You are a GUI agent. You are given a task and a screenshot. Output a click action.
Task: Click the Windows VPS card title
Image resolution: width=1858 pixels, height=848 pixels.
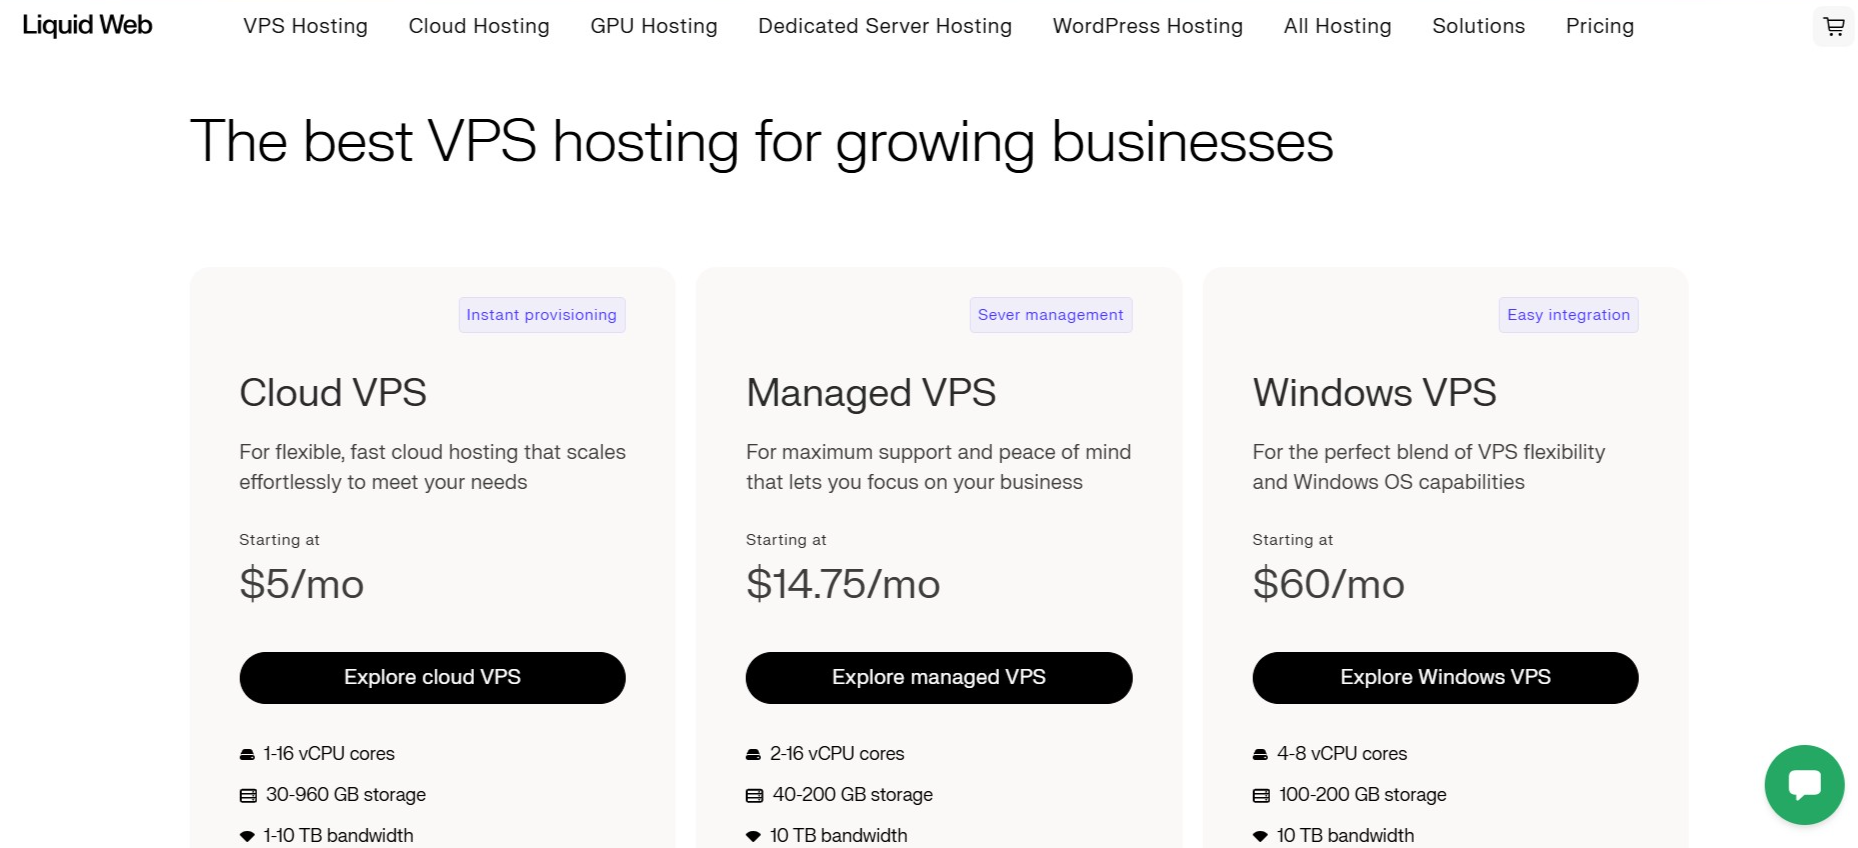pos(1374,393)
